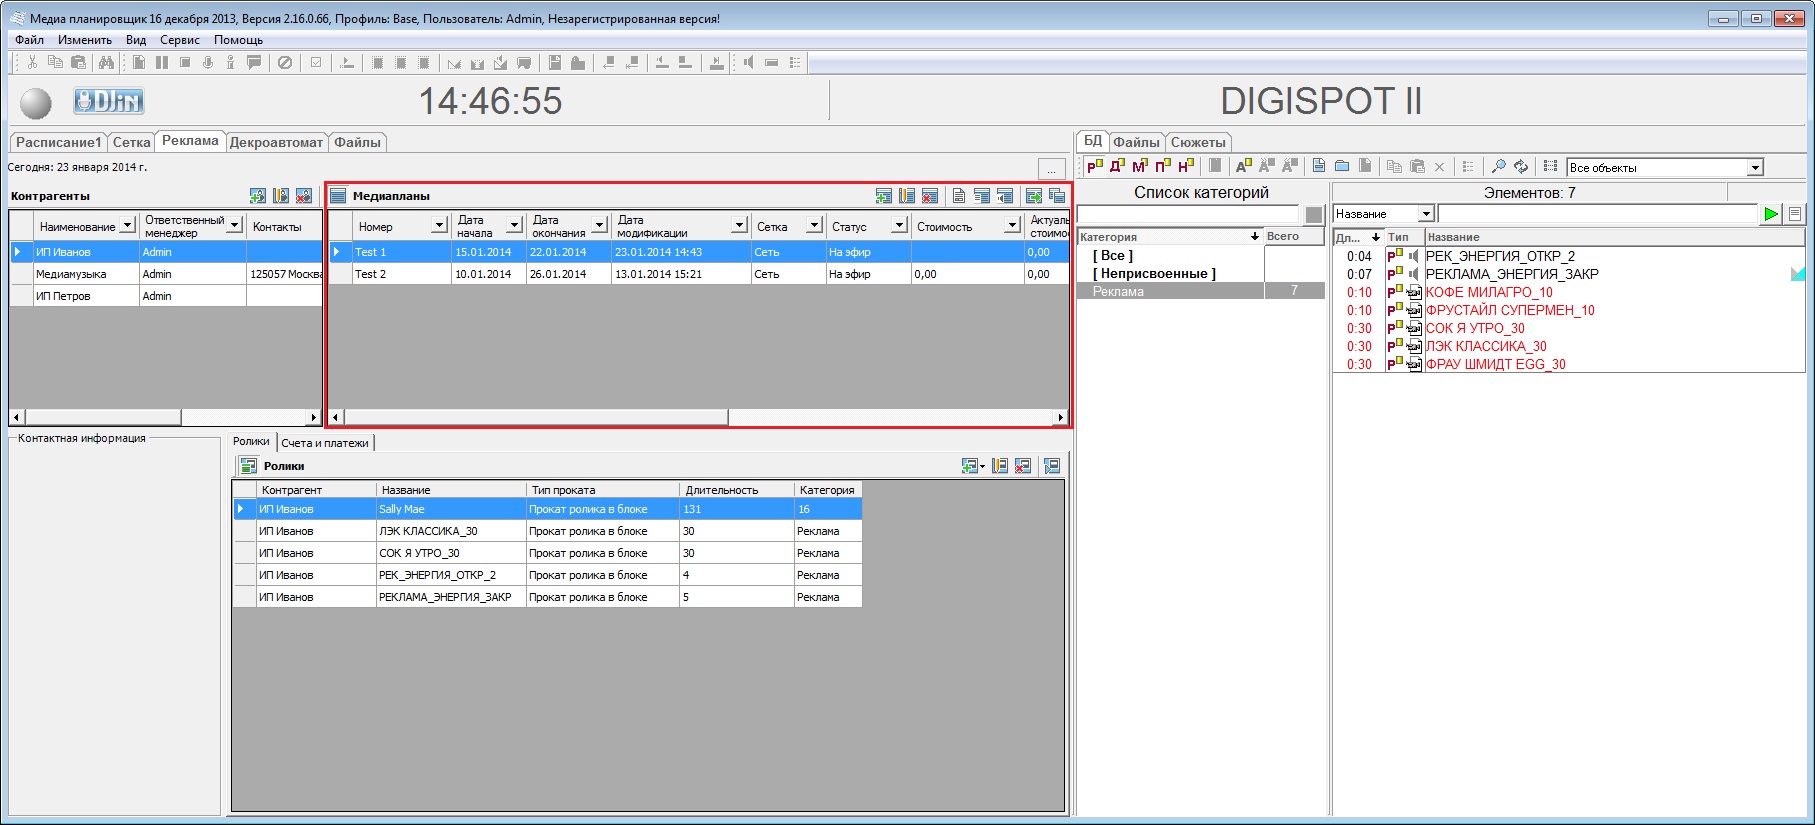1815x825 pixels.
Task: Open the Помощь menu
Action: (x=238, y=40)
